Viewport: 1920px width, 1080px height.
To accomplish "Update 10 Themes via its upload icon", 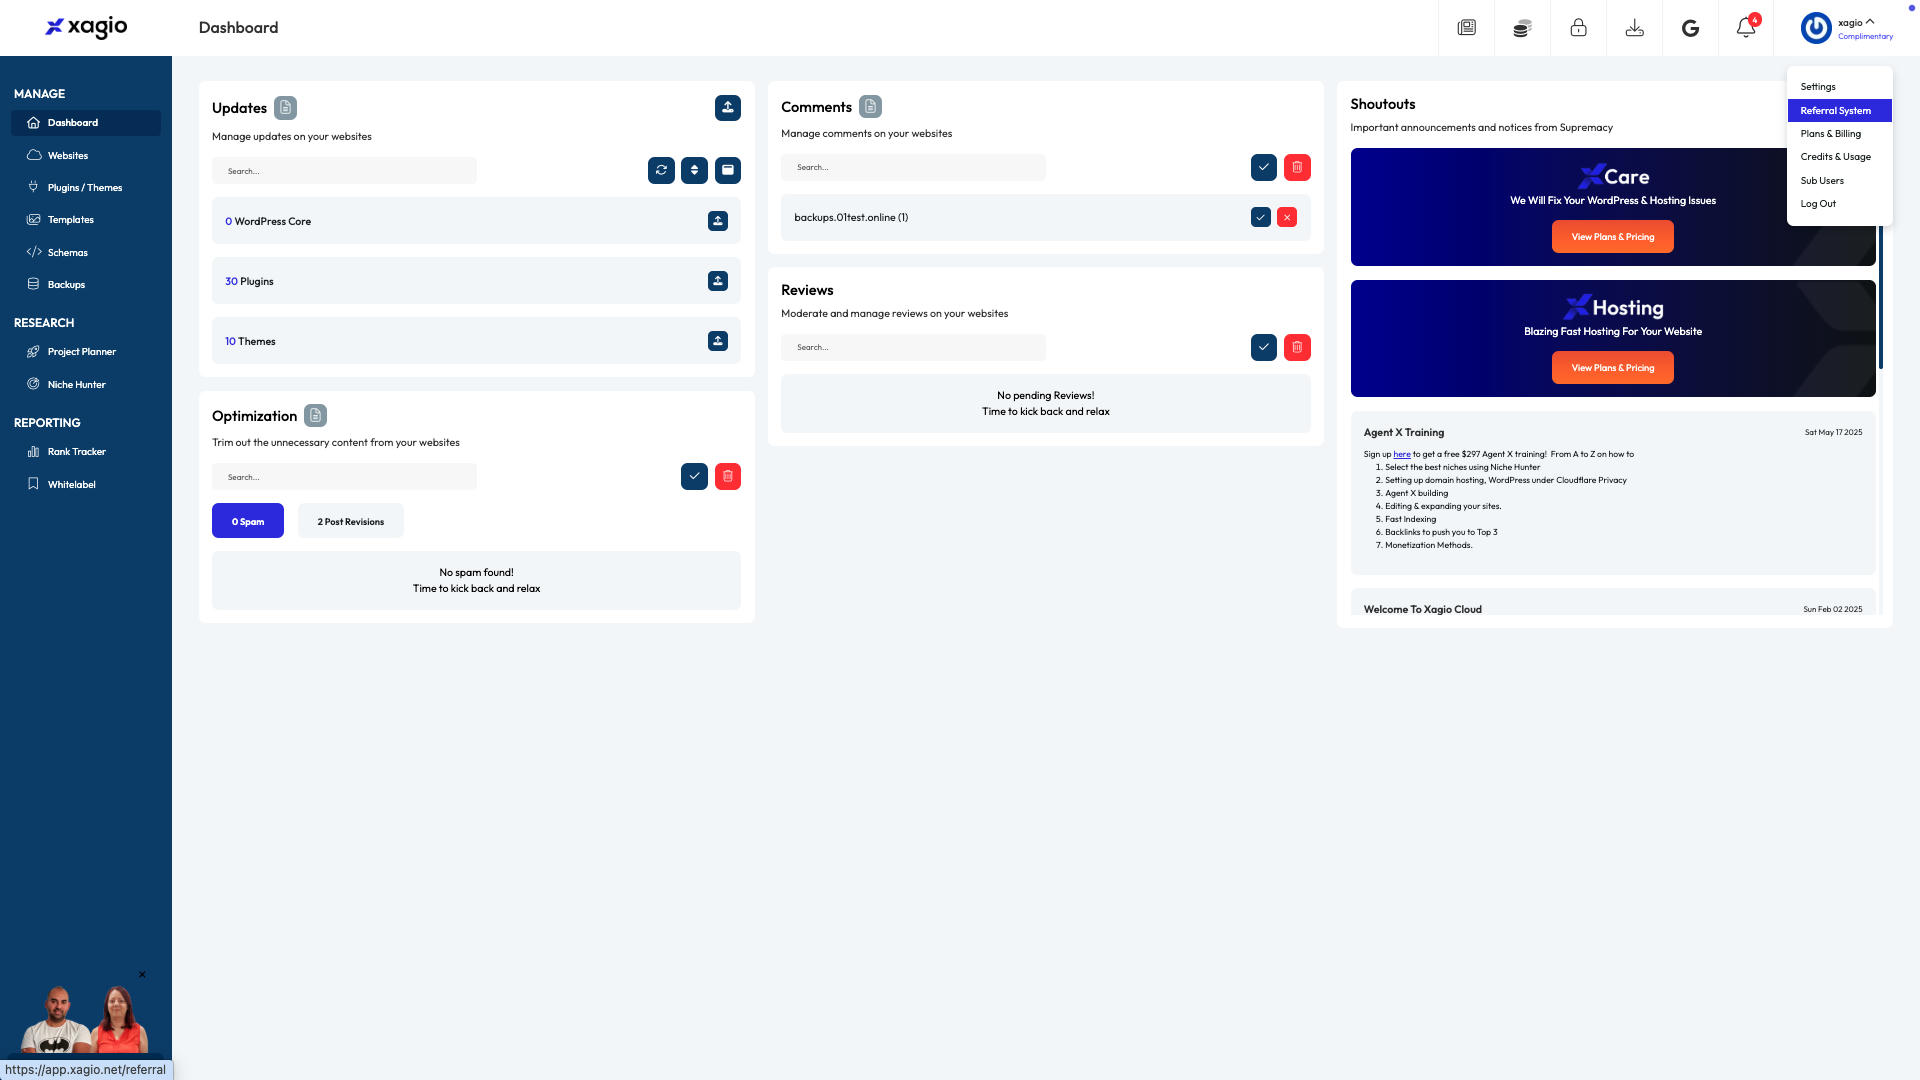I will (718, 341).
